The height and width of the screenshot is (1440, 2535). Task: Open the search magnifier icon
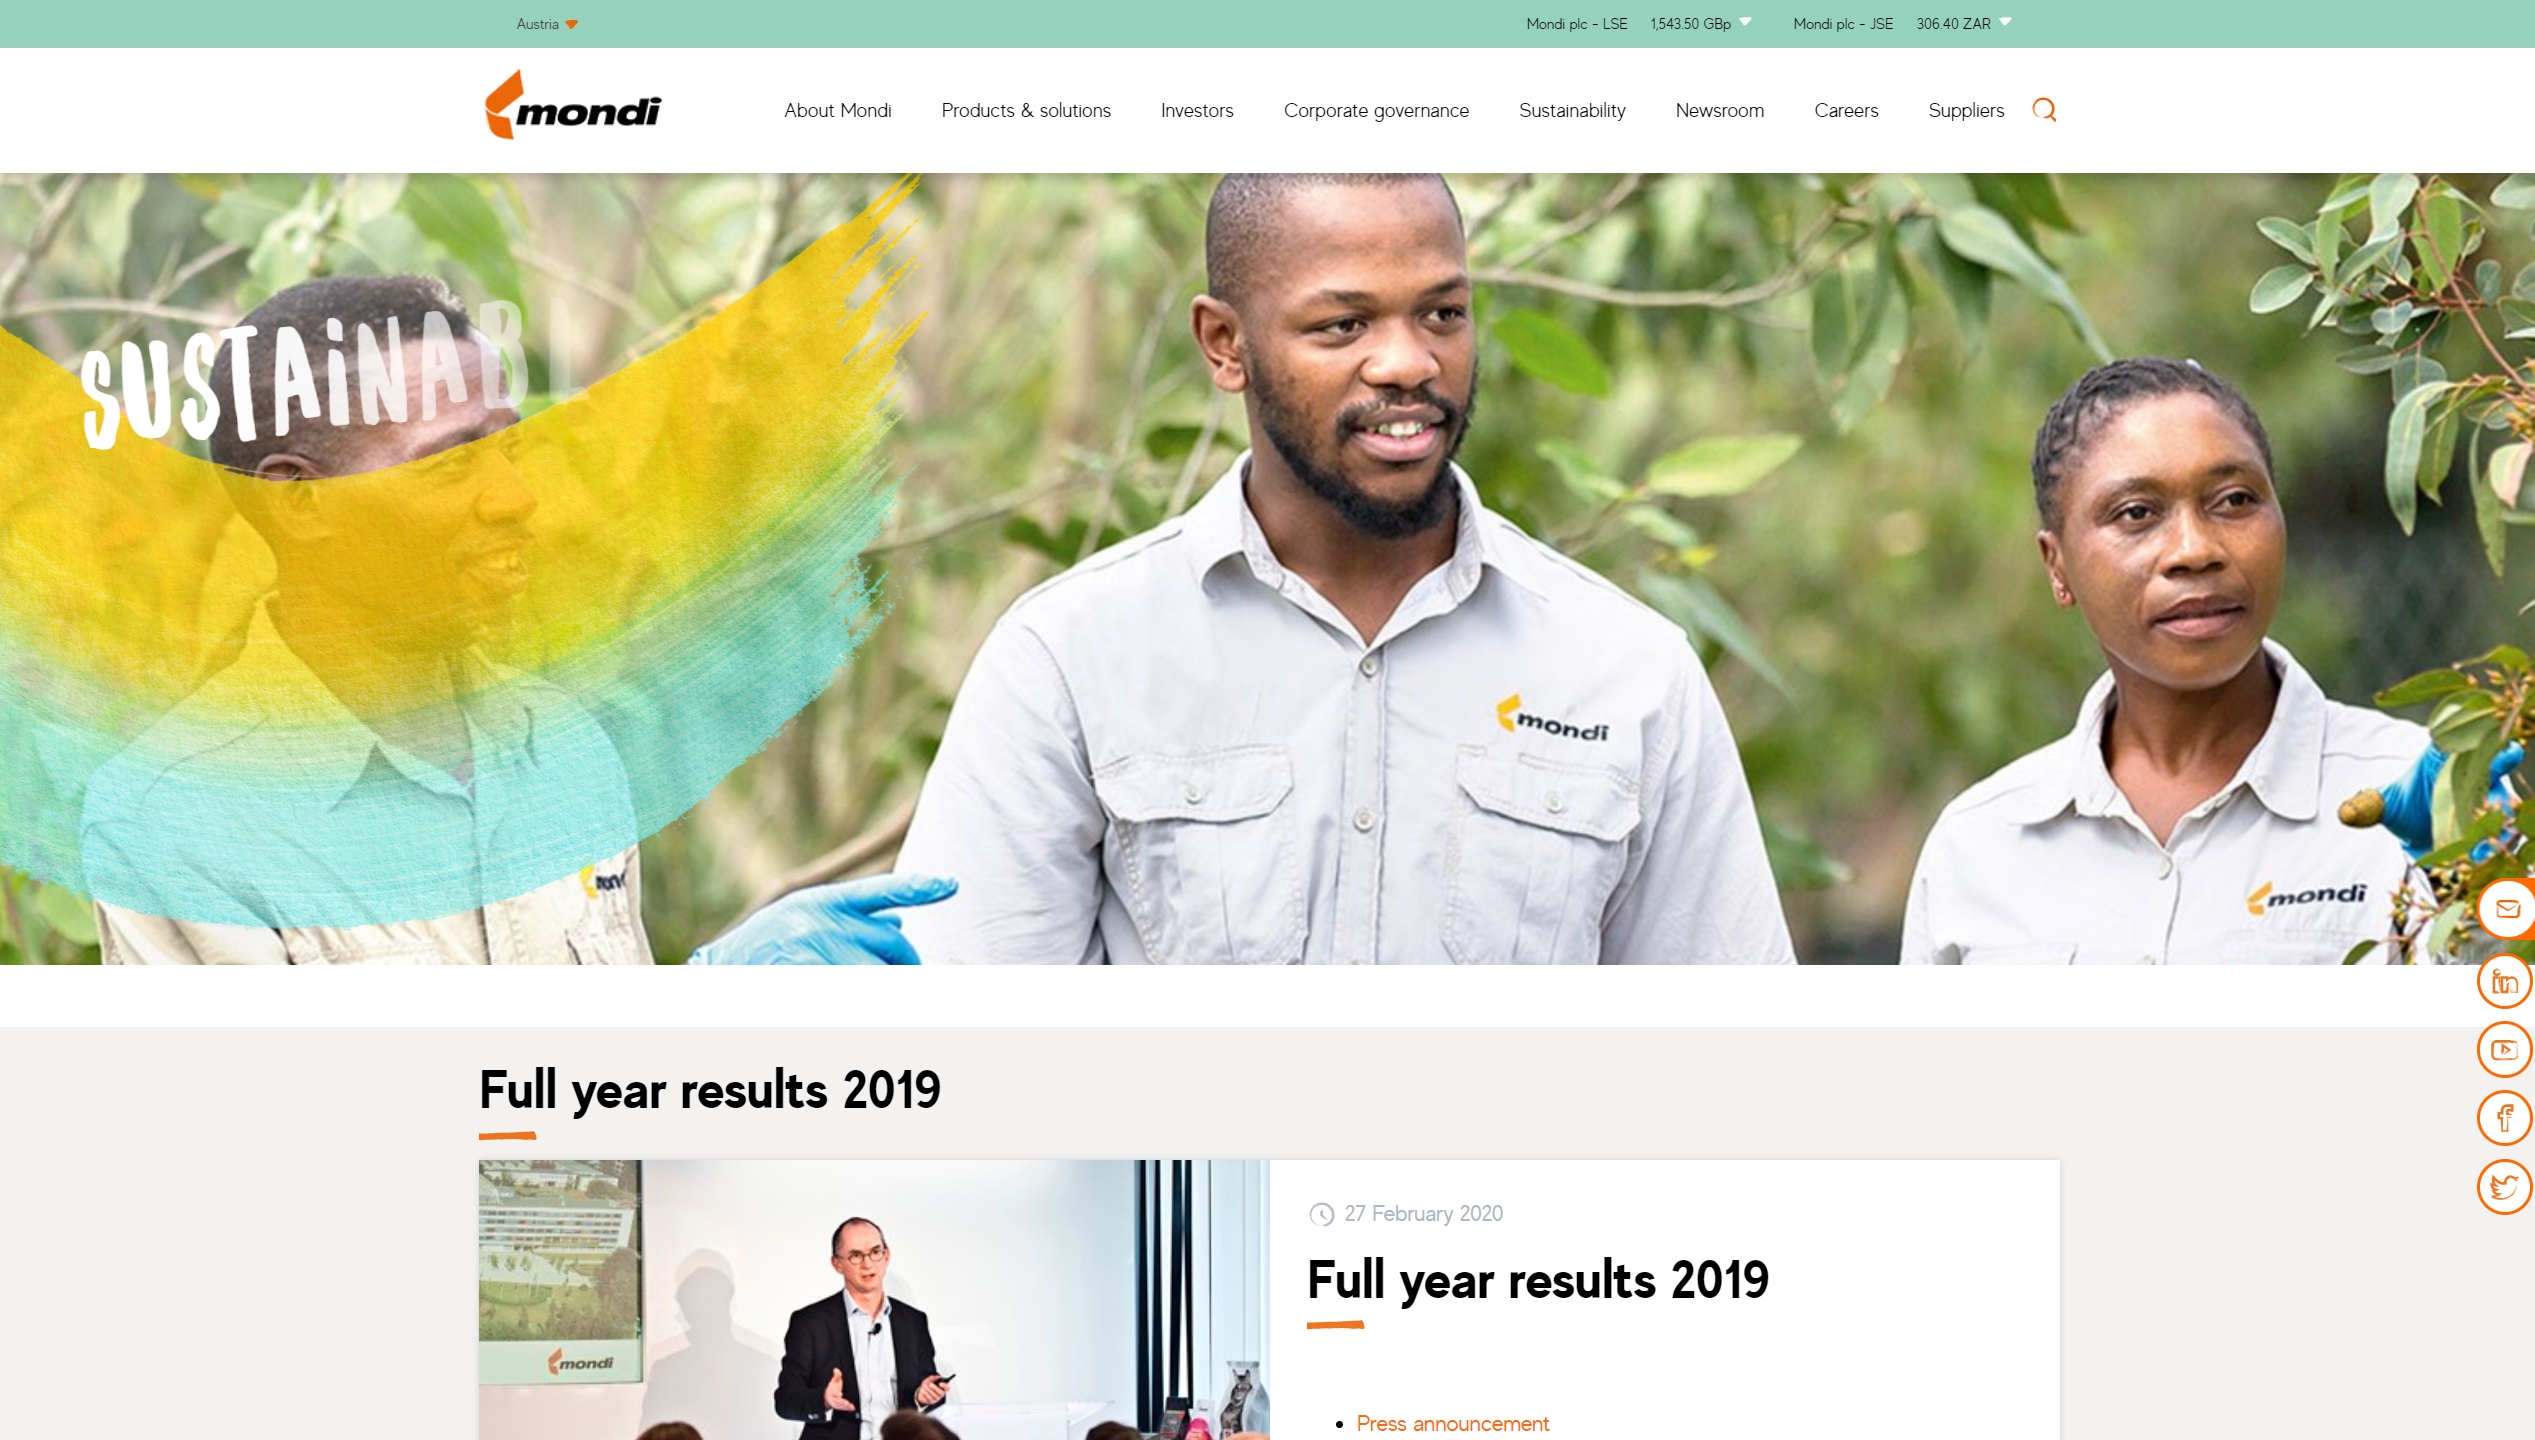(x=2044, y=110)
